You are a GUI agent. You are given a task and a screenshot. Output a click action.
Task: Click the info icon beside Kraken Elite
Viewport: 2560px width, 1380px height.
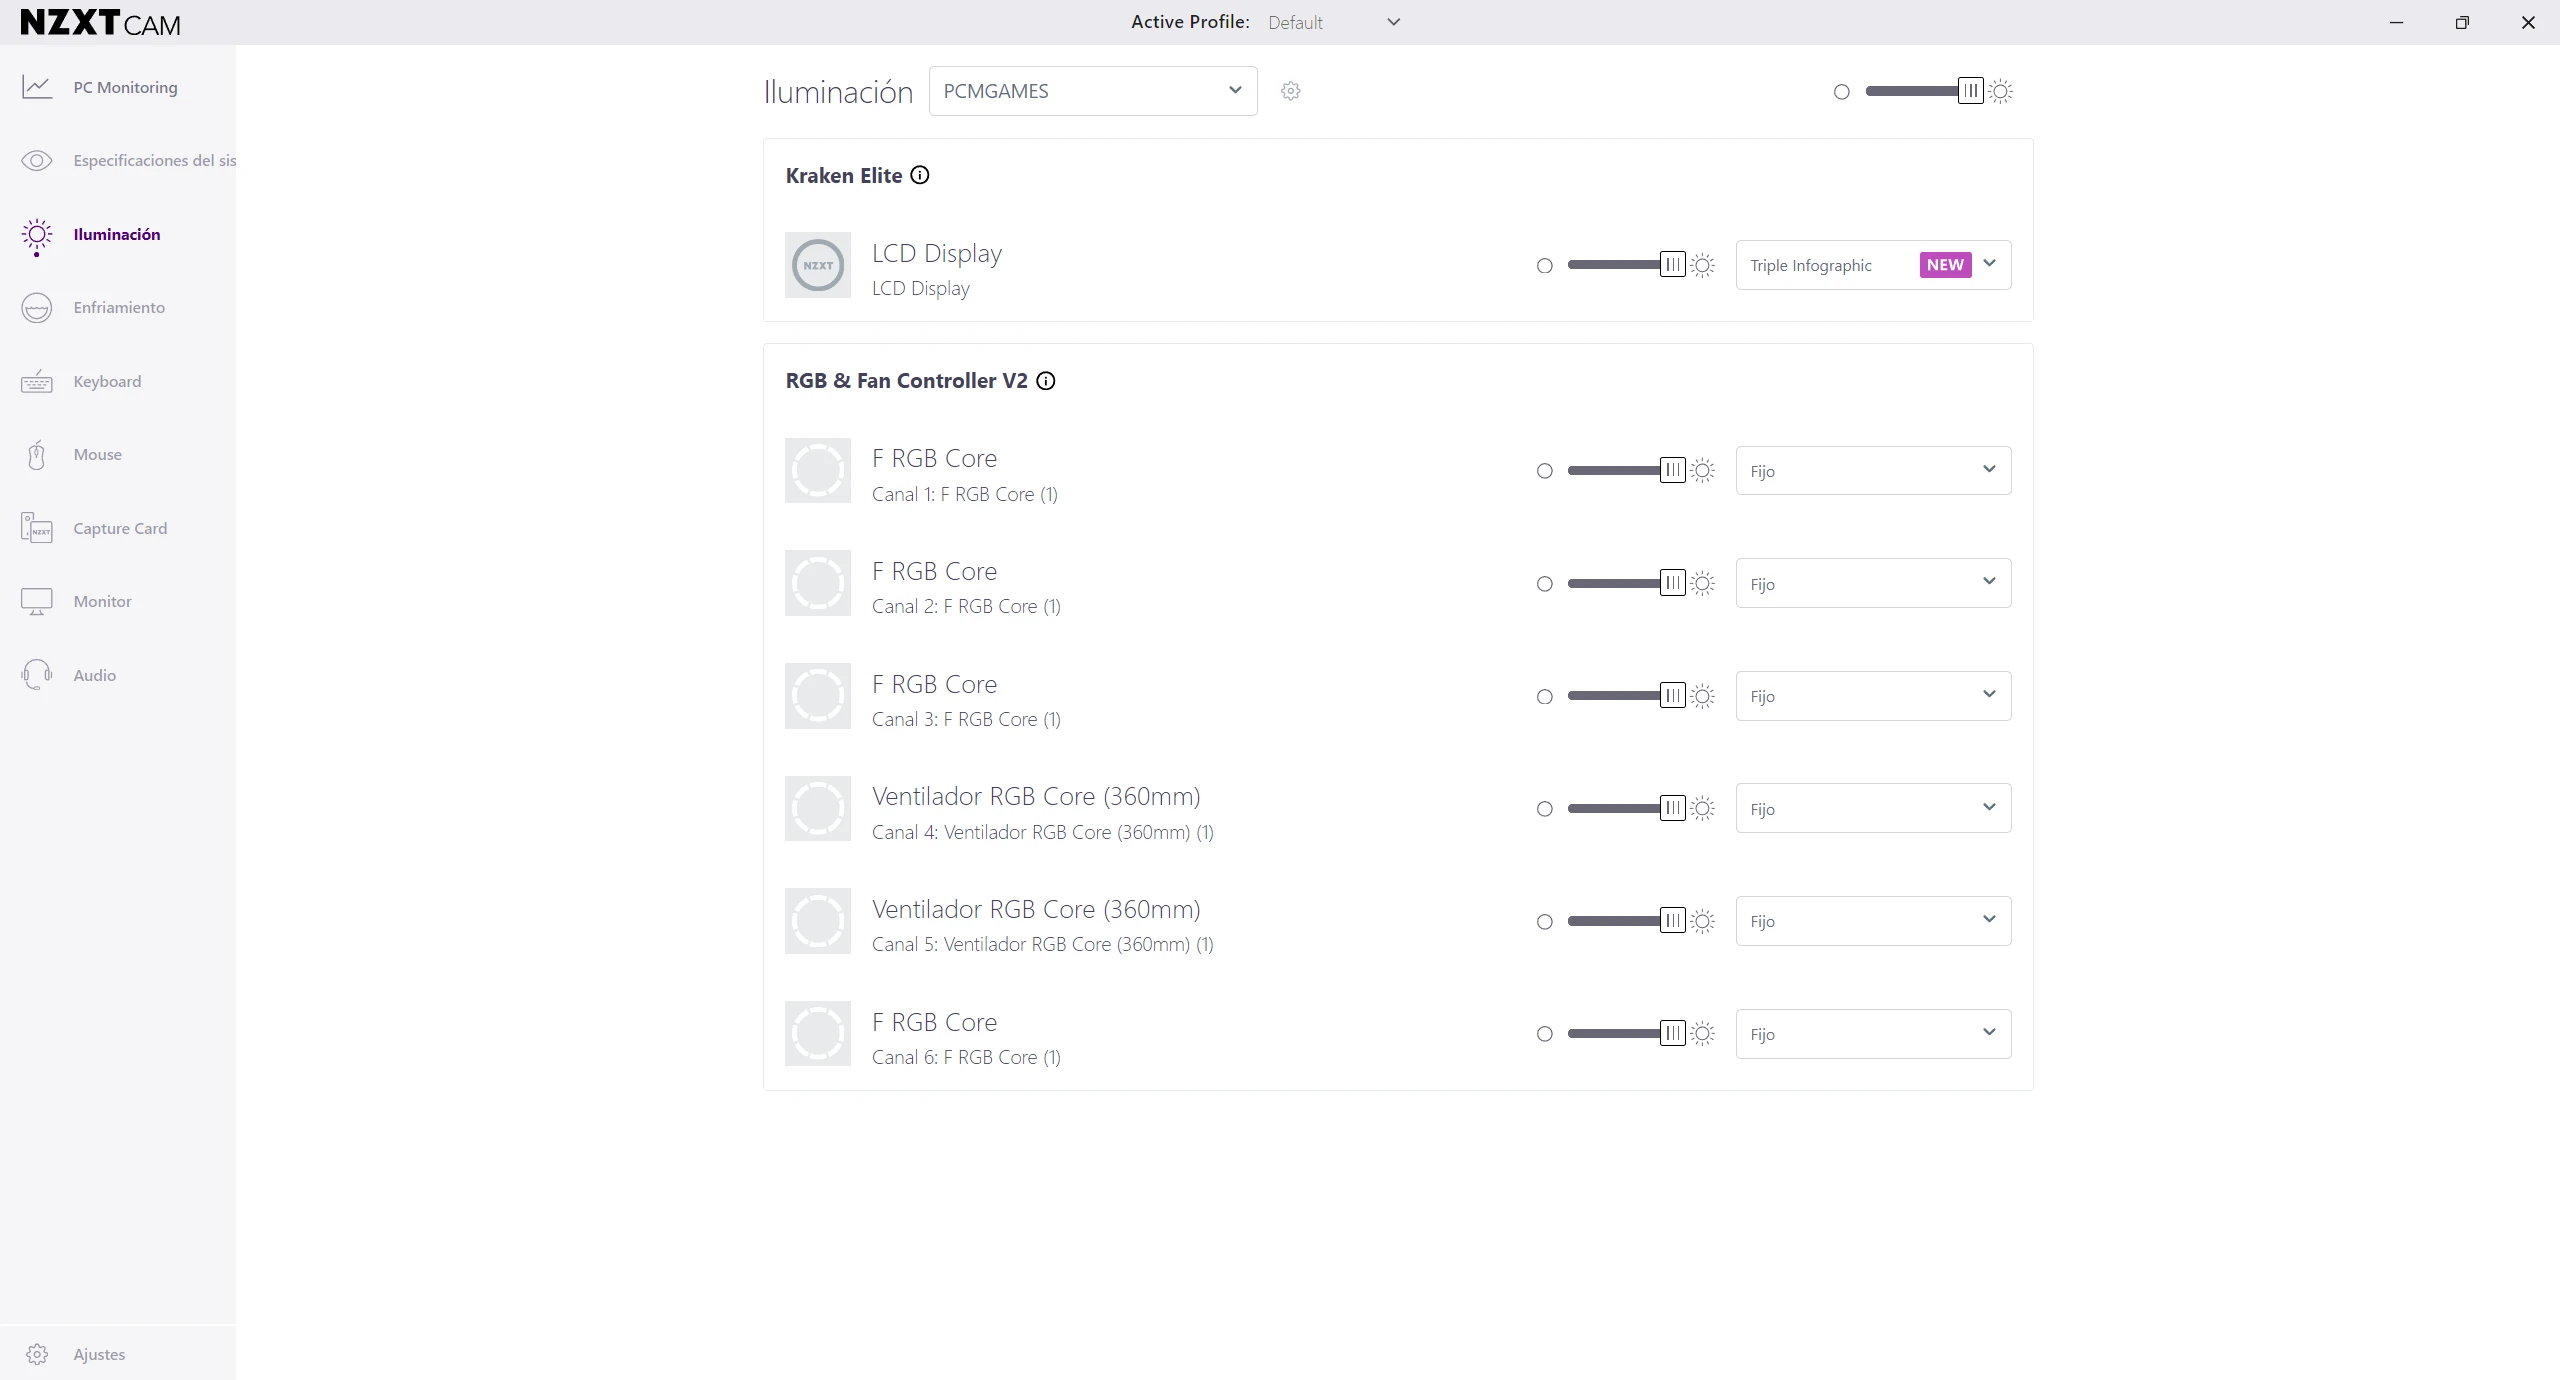(920, 175)
